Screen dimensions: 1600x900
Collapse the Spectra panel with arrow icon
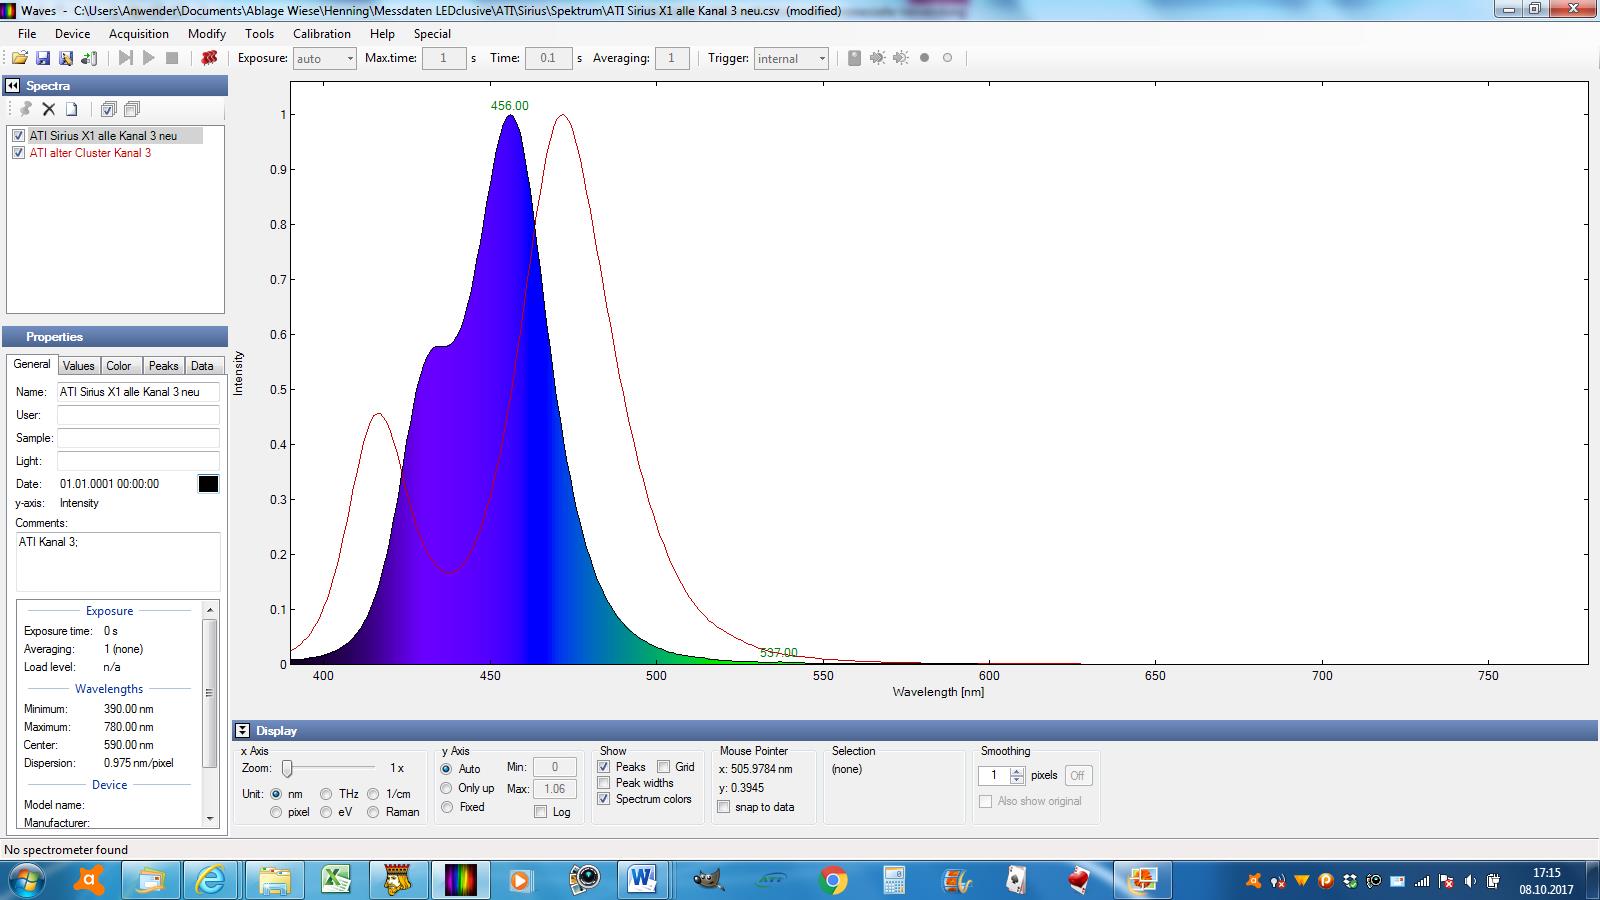(13, 86)
